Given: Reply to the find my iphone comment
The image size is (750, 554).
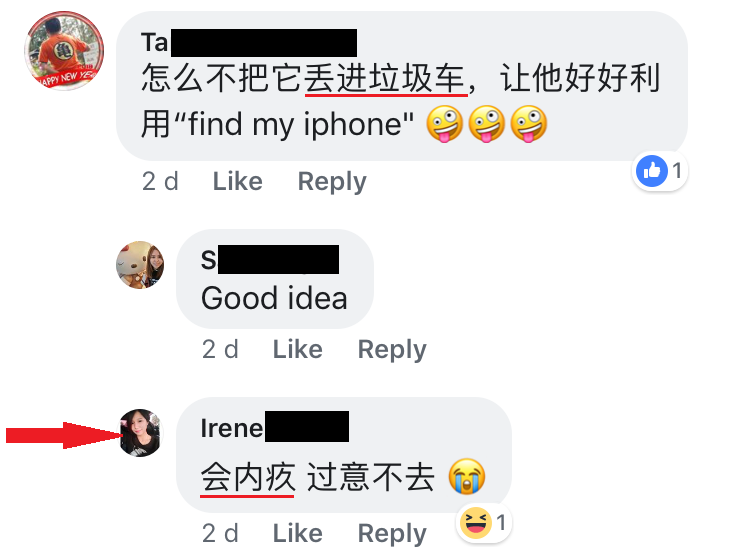Looking at the screenshot, I should tap(332, 182).
